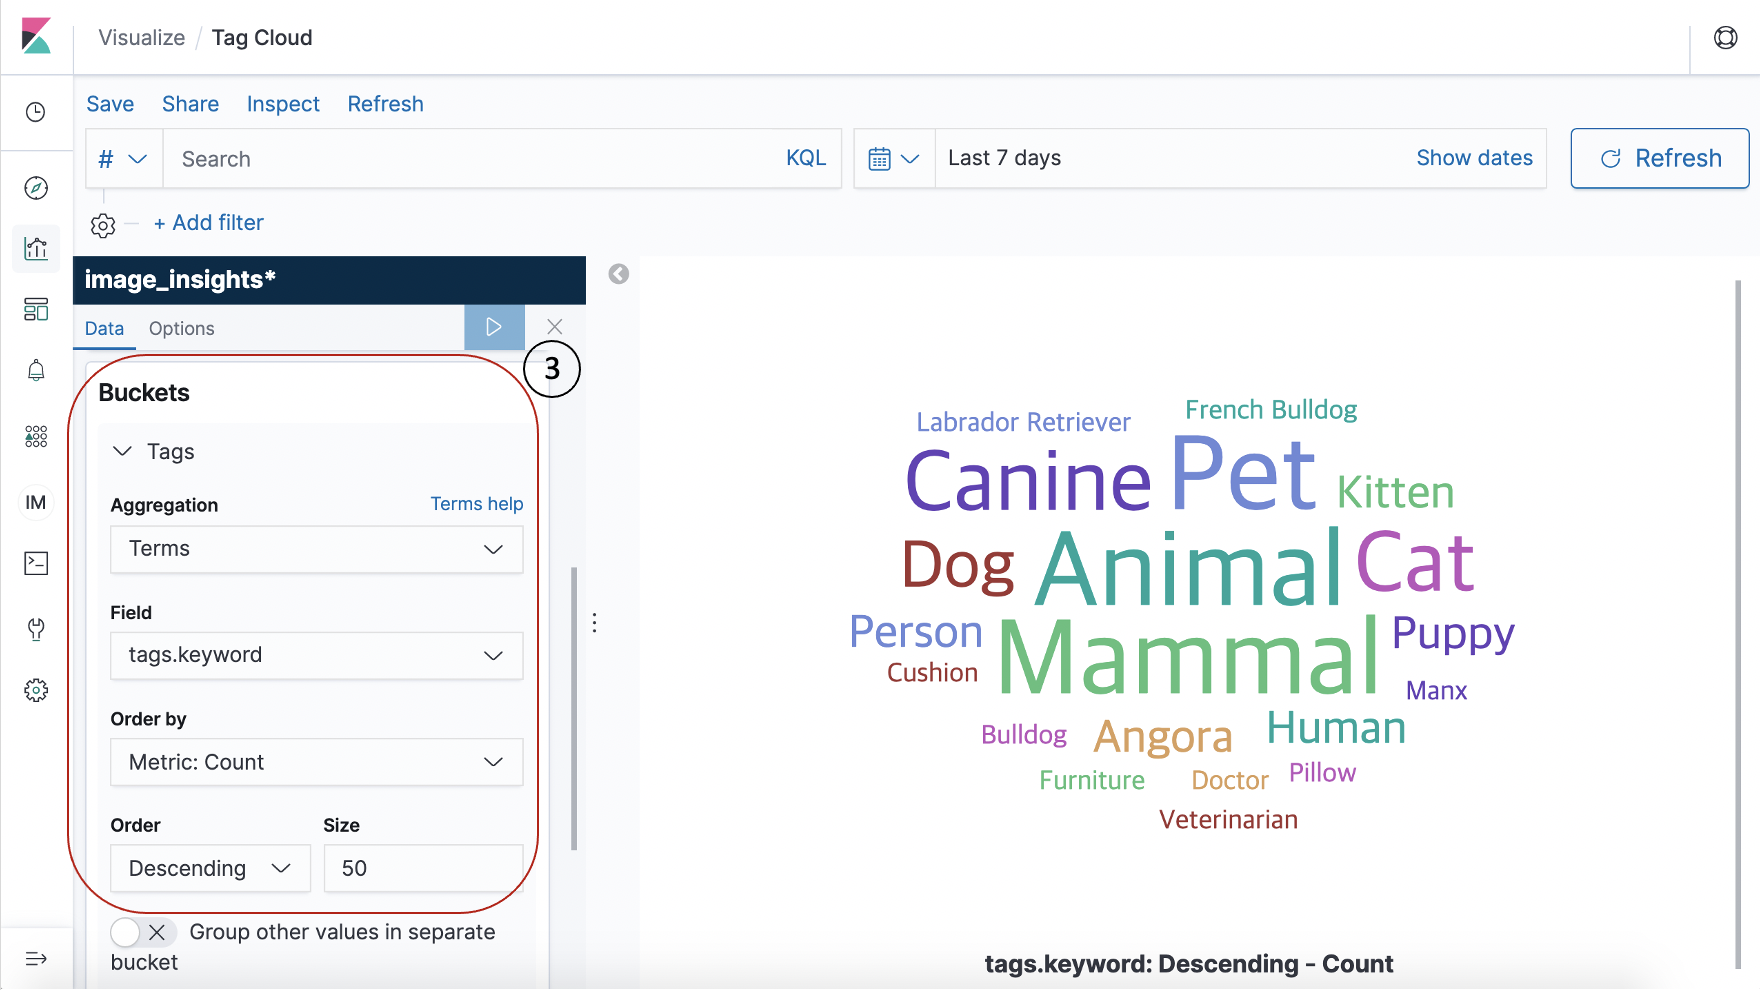This screenshot has height=990, width=1760.
Task: Open Dev Tools console icon in sidebar
Action: pos(36,563)
